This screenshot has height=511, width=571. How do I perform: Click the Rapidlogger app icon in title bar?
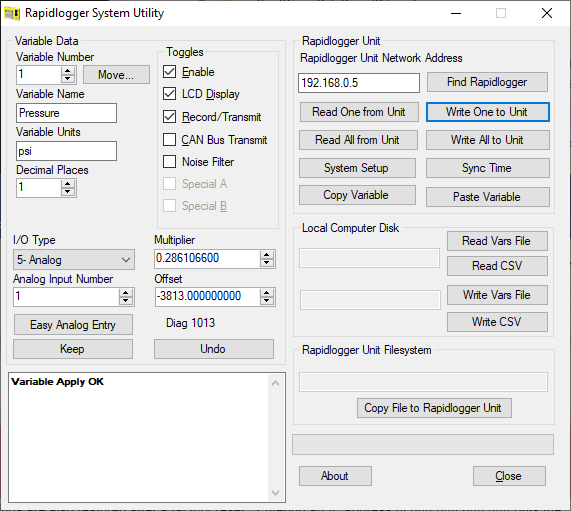click(x=12, y=13)
